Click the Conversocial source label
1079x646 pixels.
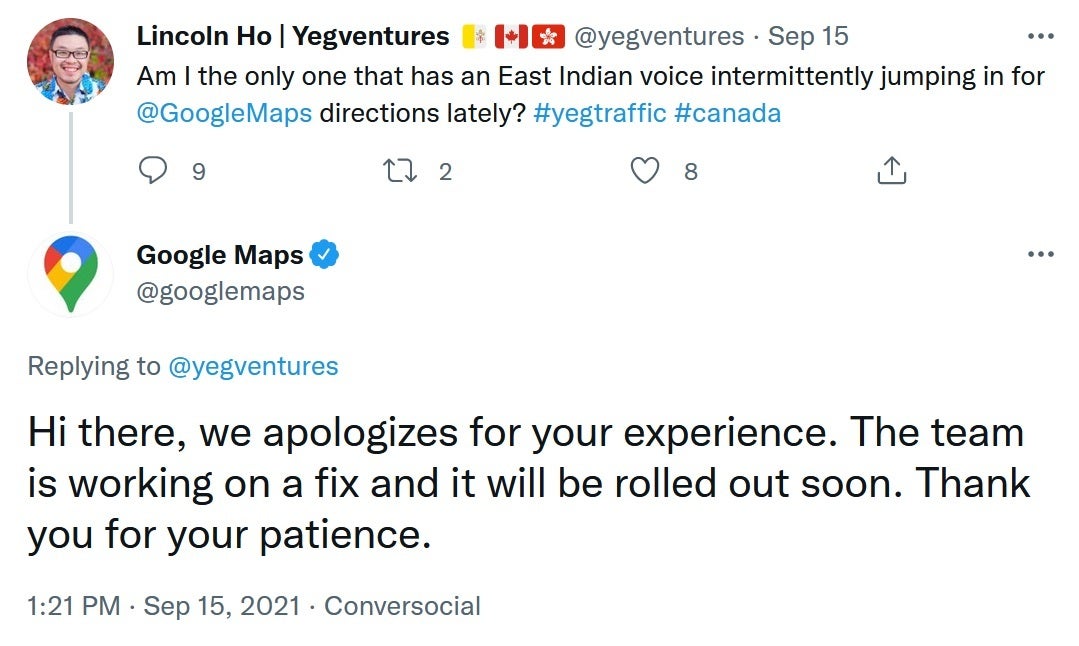[x=403, y=606]
